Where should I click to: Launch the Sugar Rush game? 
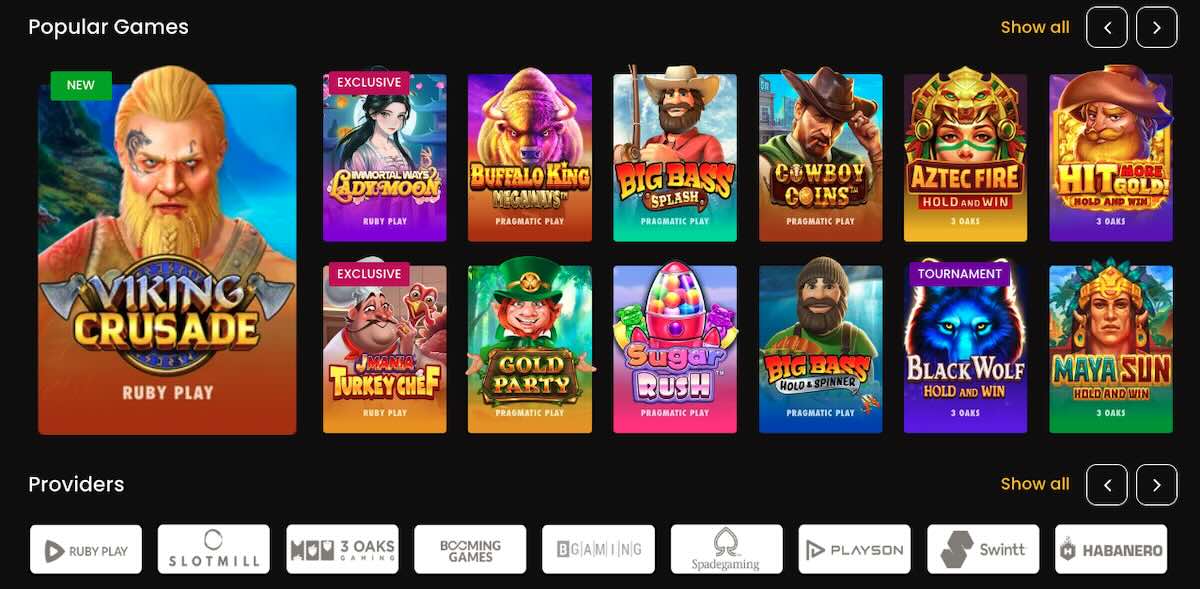(675, 349)
